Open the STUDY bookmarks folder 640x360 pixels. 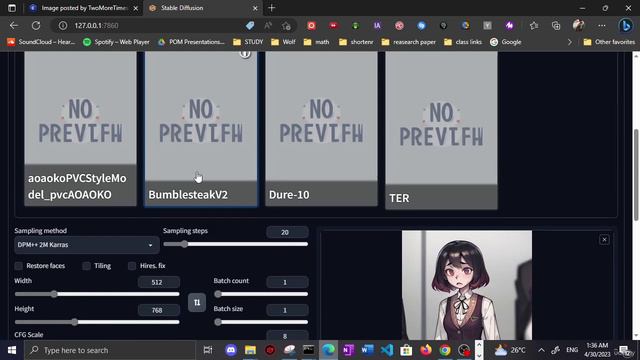tap(248, 42)
